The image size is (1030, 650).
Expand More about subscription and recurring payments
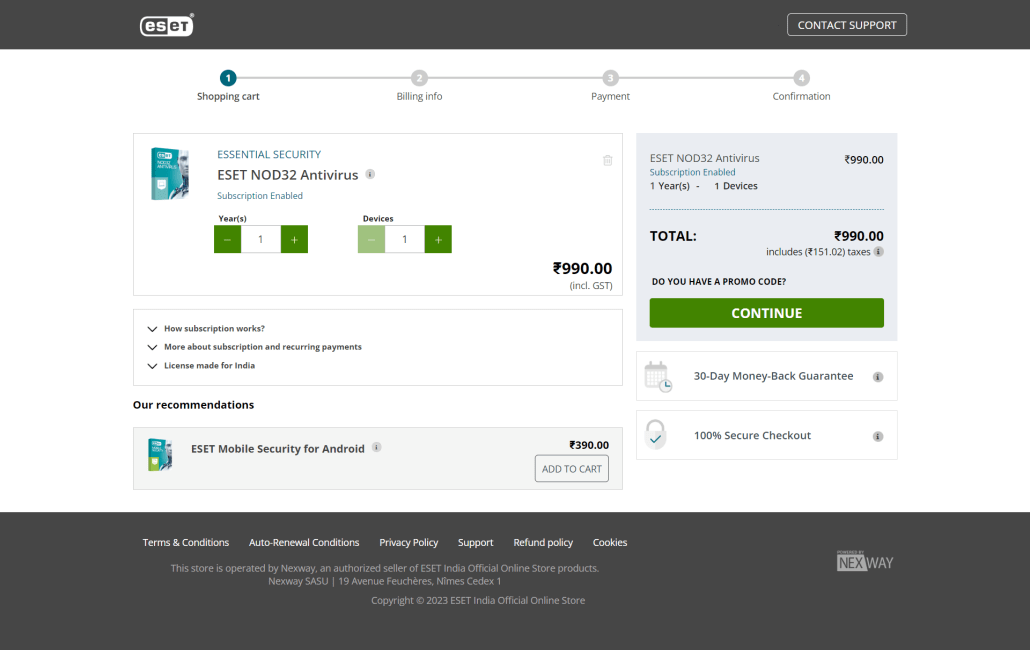[x=255, y=347]
